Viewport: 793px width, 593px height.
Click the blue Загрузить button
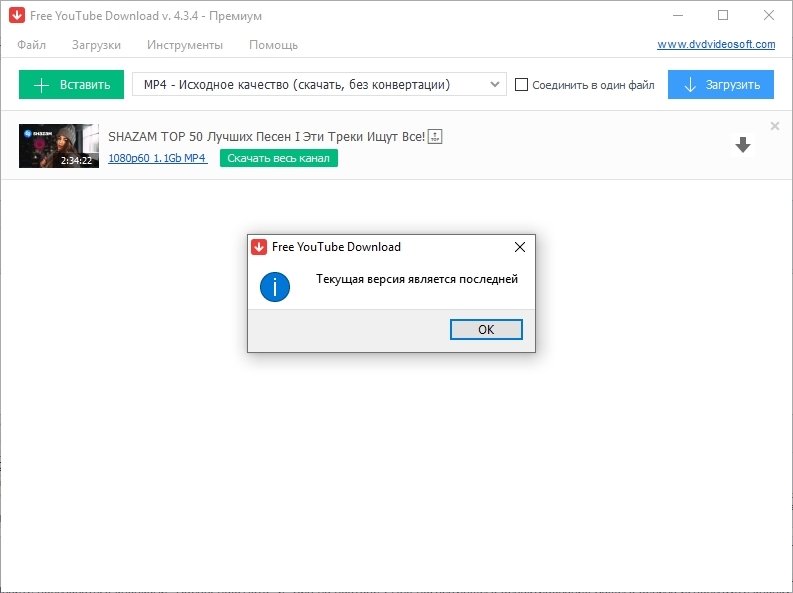point(720,85)
